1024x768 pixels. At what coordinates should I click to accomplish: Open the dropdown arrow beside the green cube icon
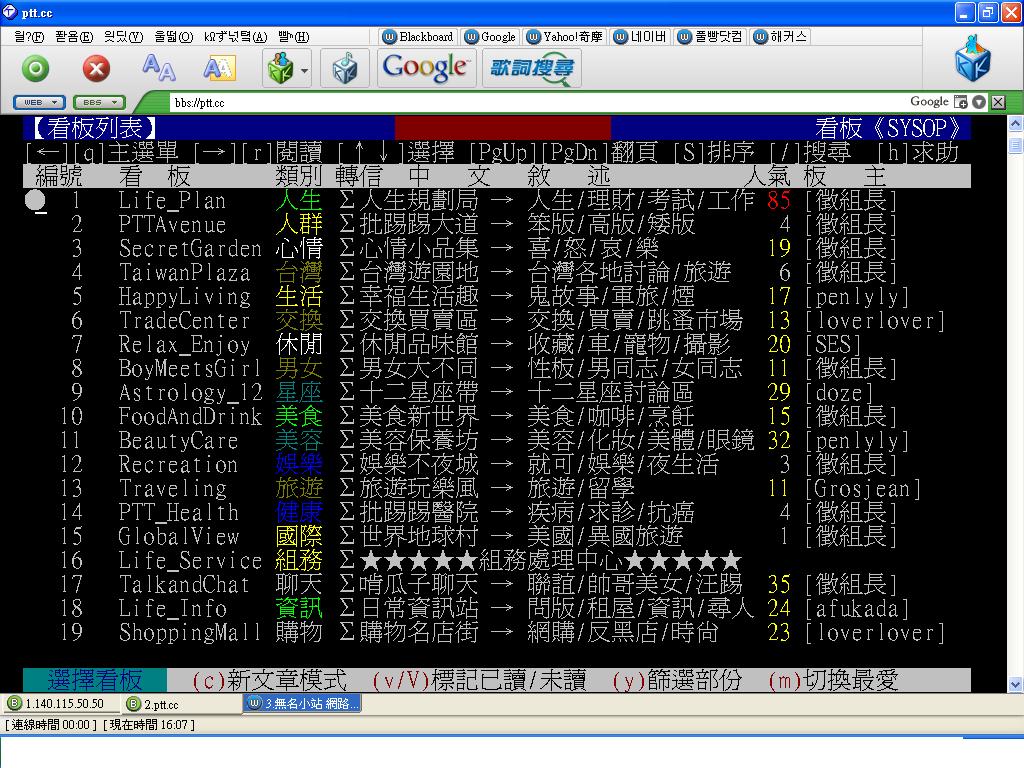pos(304,70)
